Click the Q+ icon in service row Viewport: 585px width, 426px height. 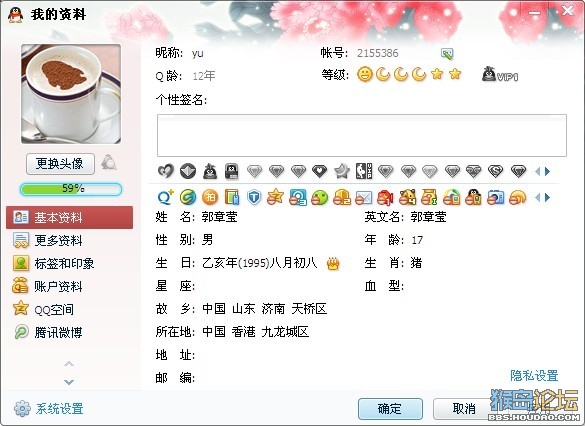[166, 197]
